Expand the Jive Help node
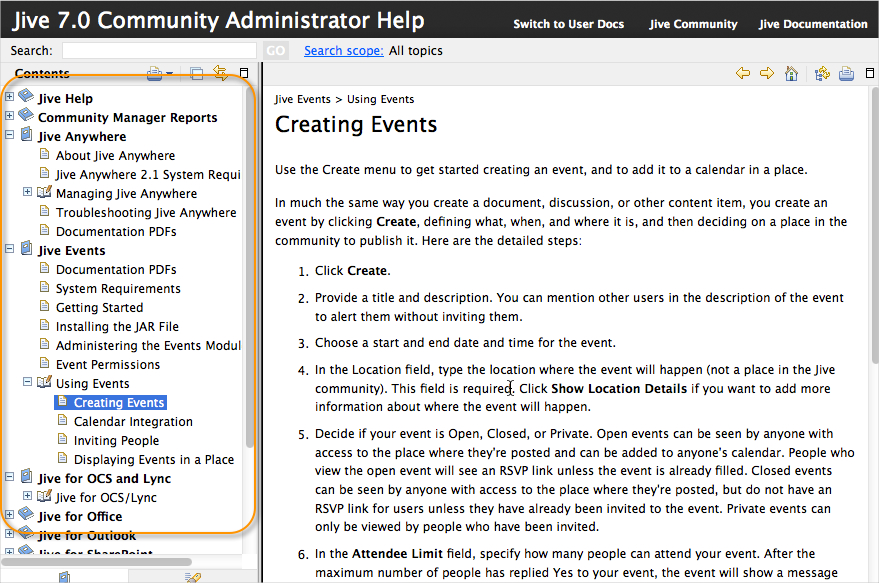This screenshot has height=583, width=879. coord(10,96)
